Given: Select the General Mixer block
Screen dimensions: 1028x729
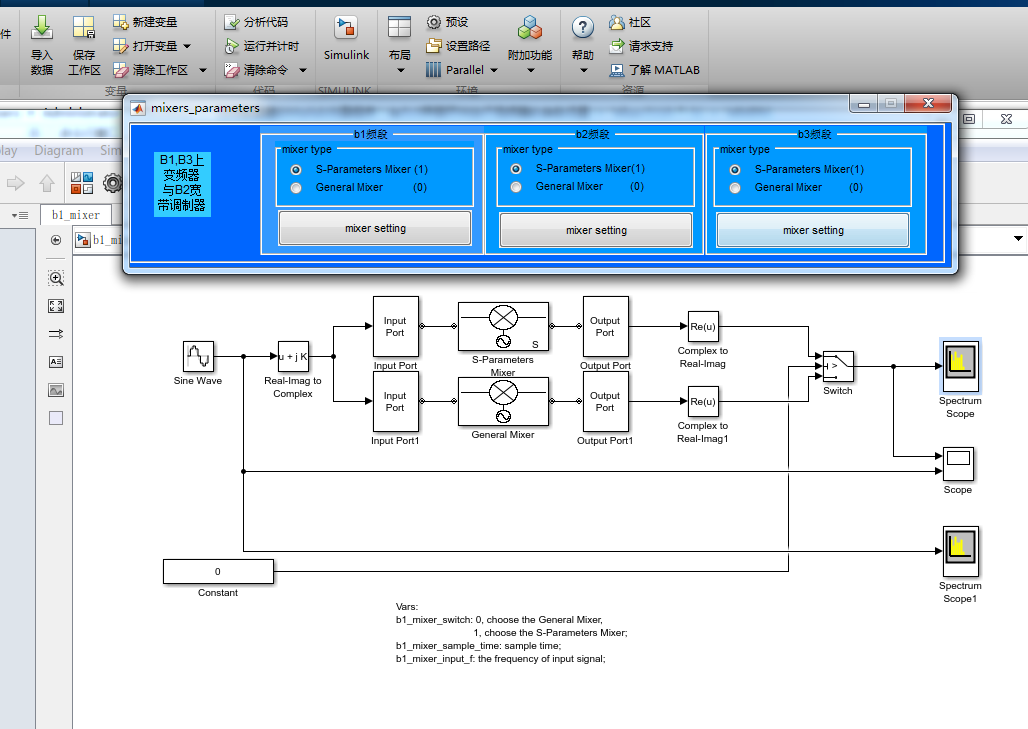Looking at the screenshot, I should click(x=503, y=401).
